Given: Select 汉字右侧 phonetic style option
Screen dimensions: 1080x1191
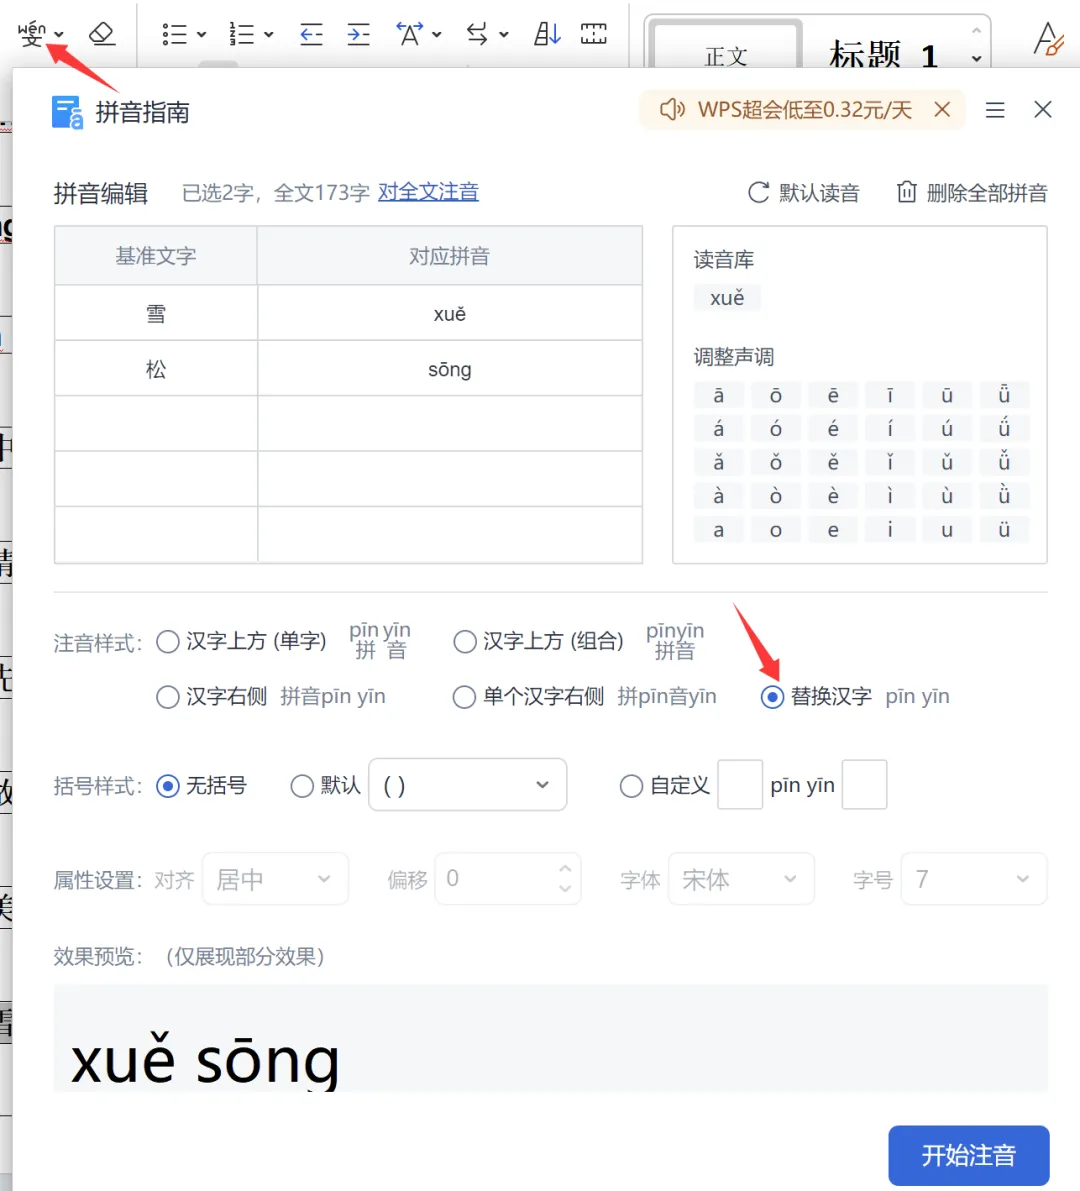Looking at the screenshot, I should [168, 697].
